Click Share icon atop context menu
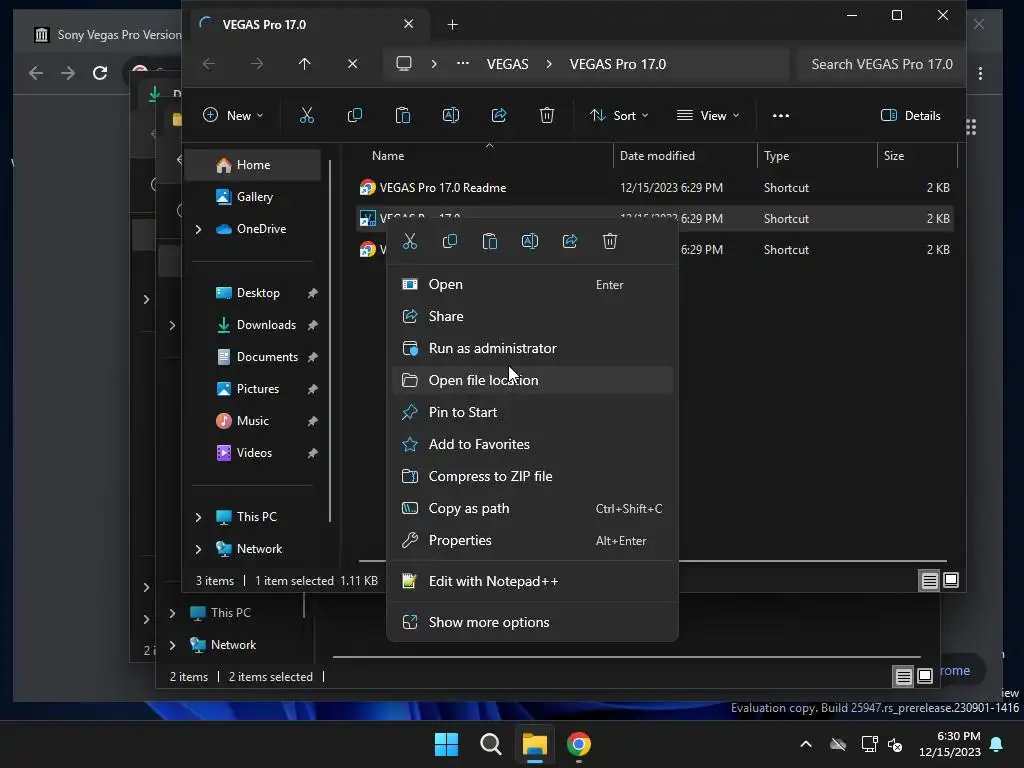The image size is (1024, 768). pyautogui.click(x=569, y=242)
